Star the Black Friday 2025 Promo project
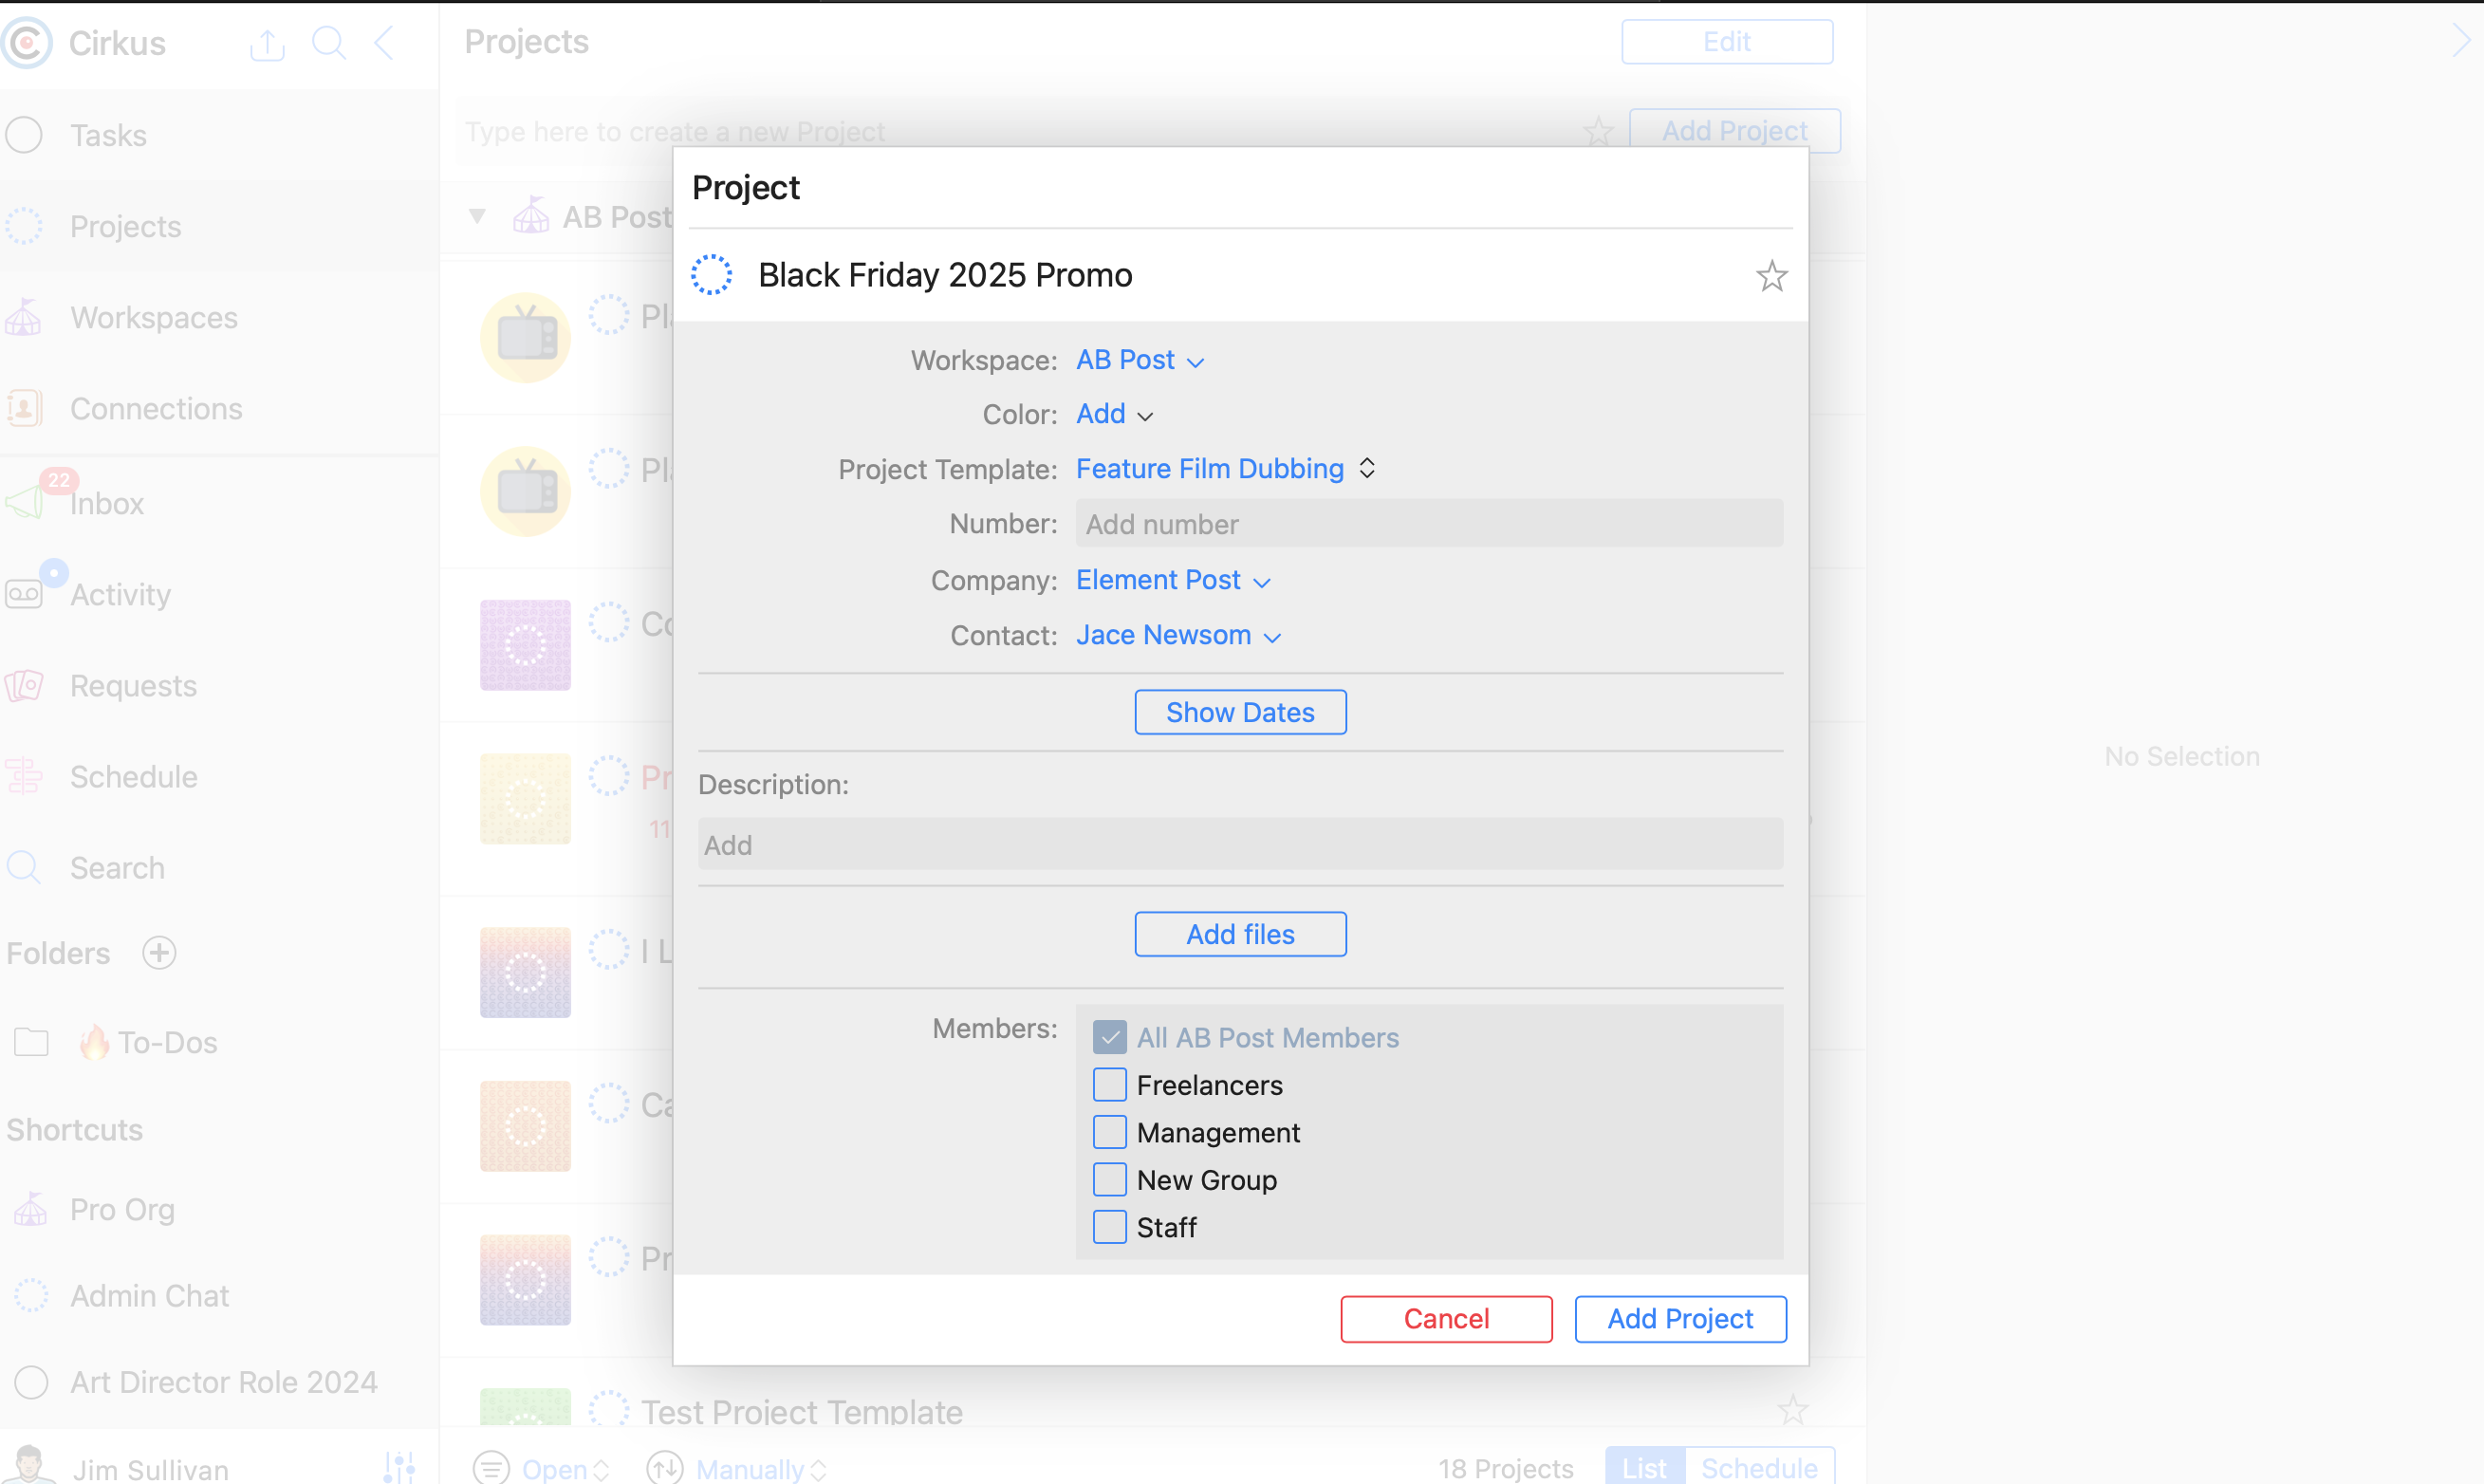This screenshot has width=2484, height=1484. click(x=1771, y=276)
